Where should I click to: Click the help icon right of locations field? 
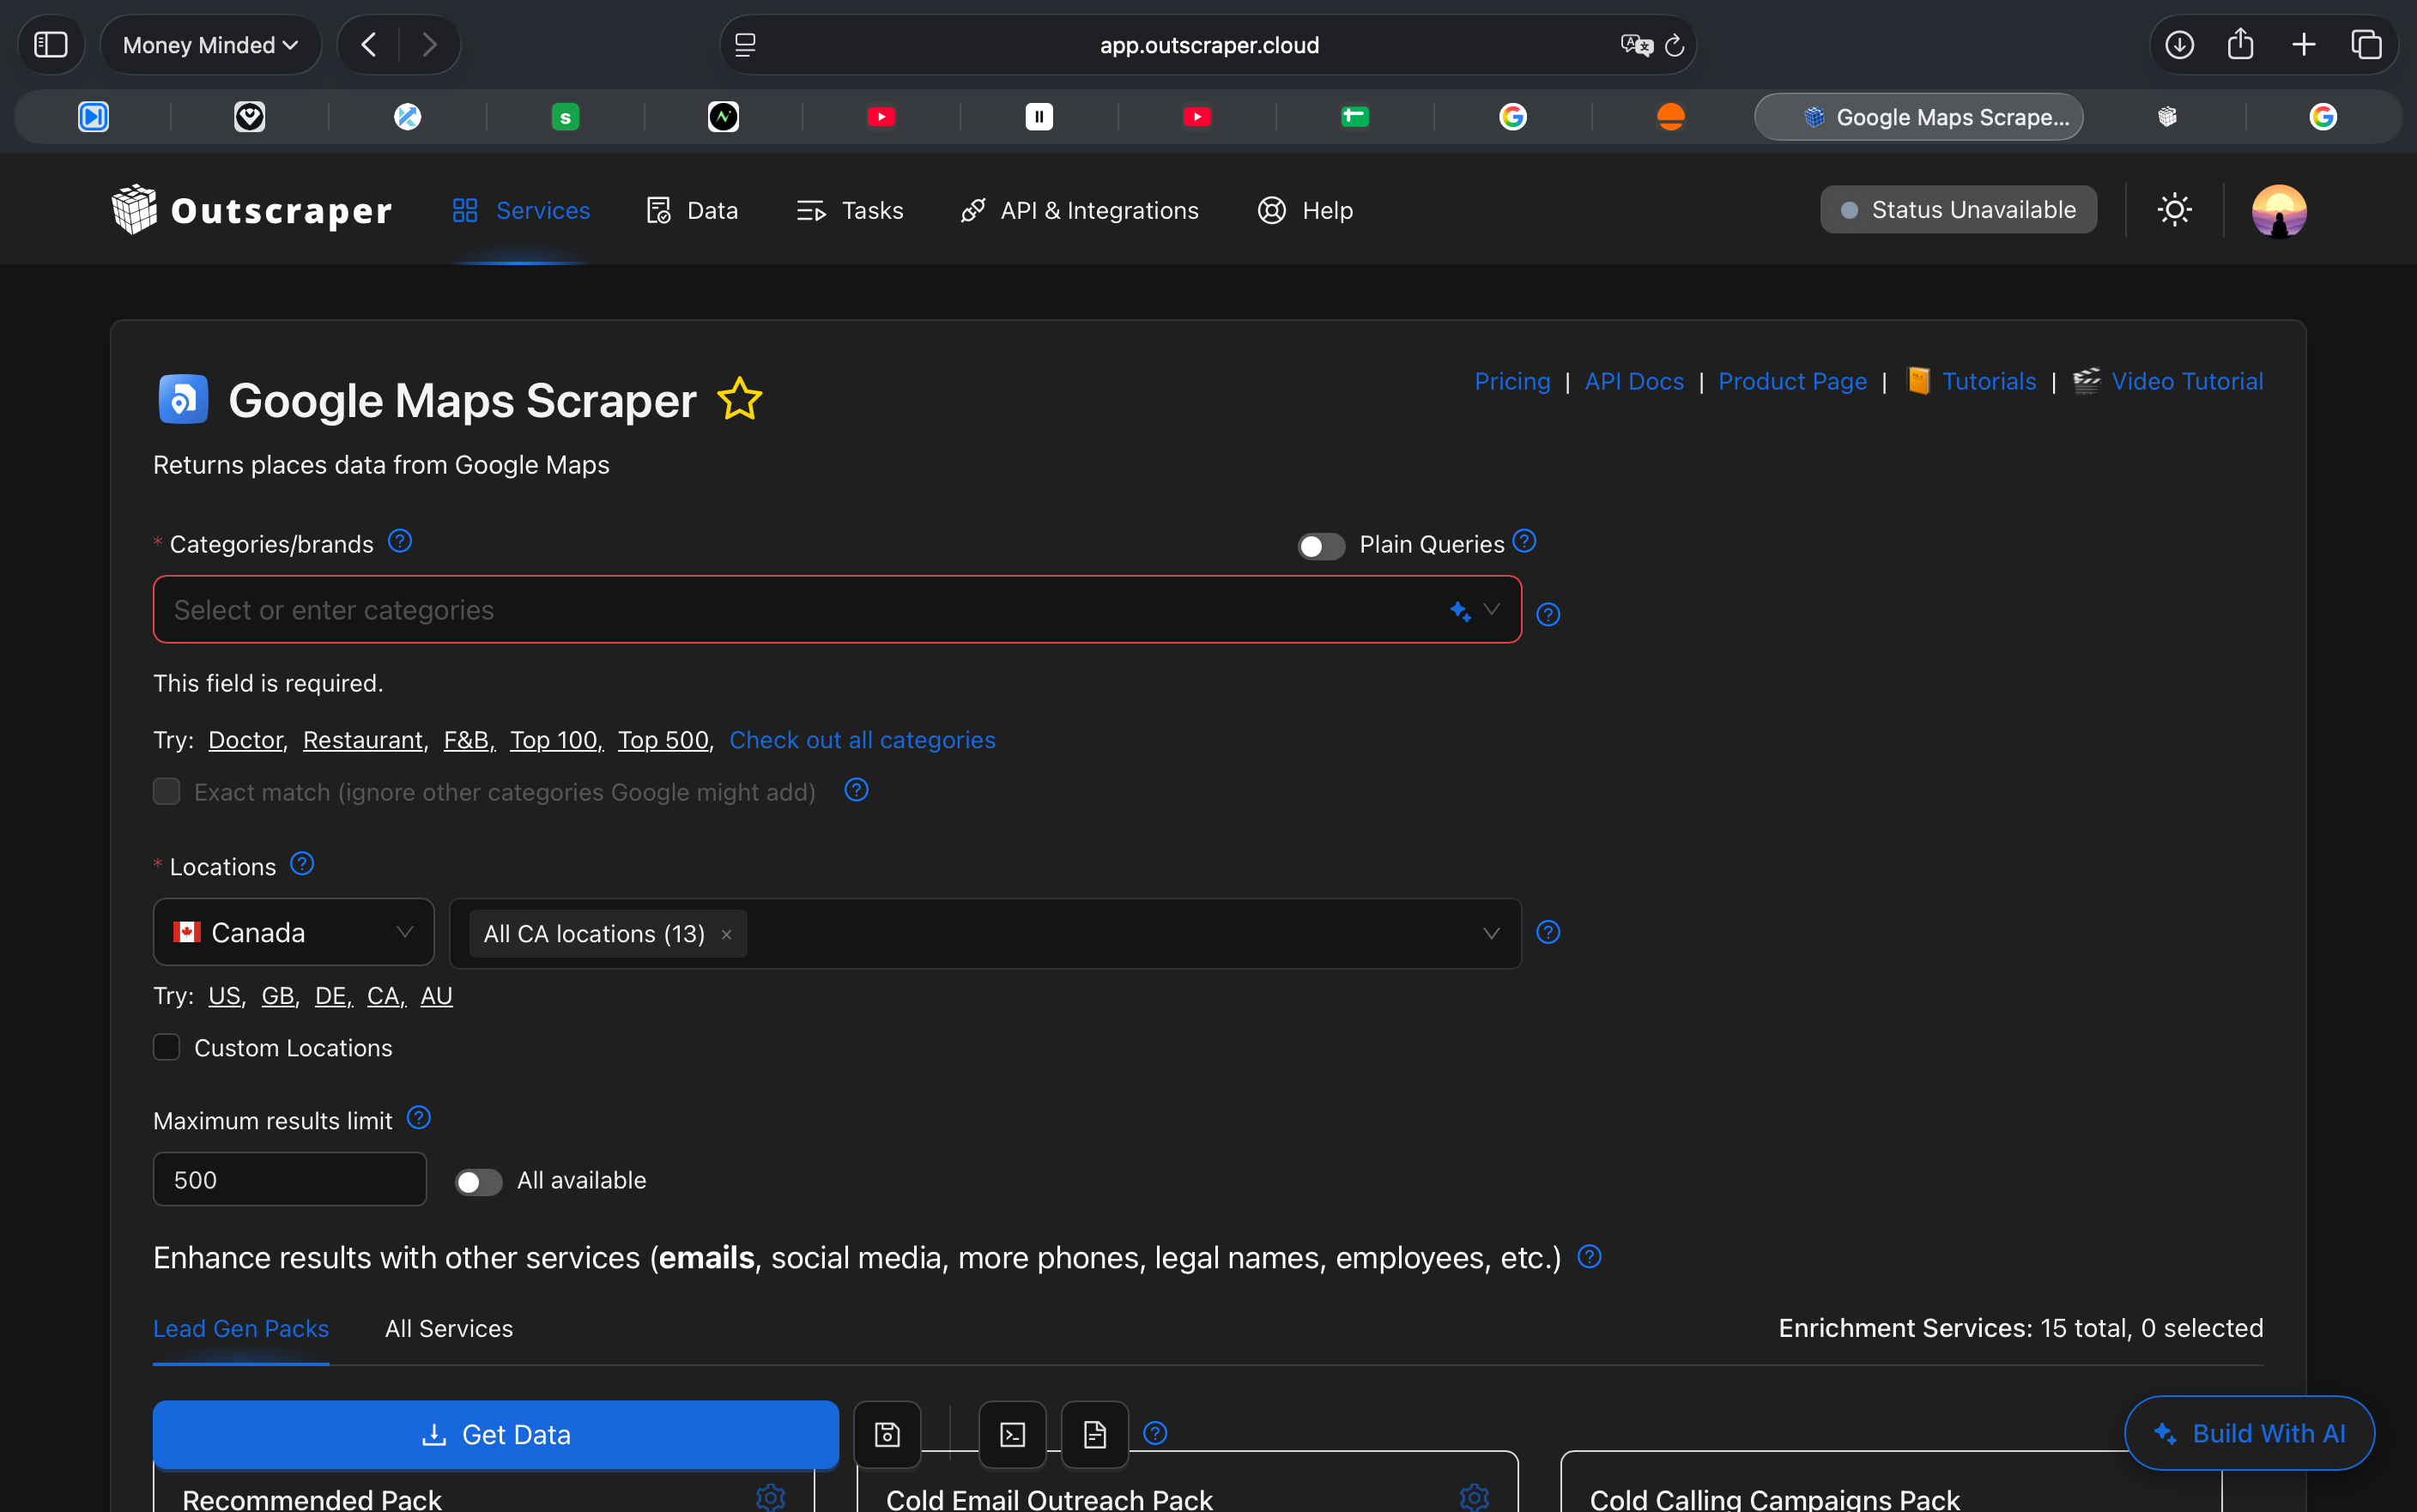click(x=1548, y=932)
